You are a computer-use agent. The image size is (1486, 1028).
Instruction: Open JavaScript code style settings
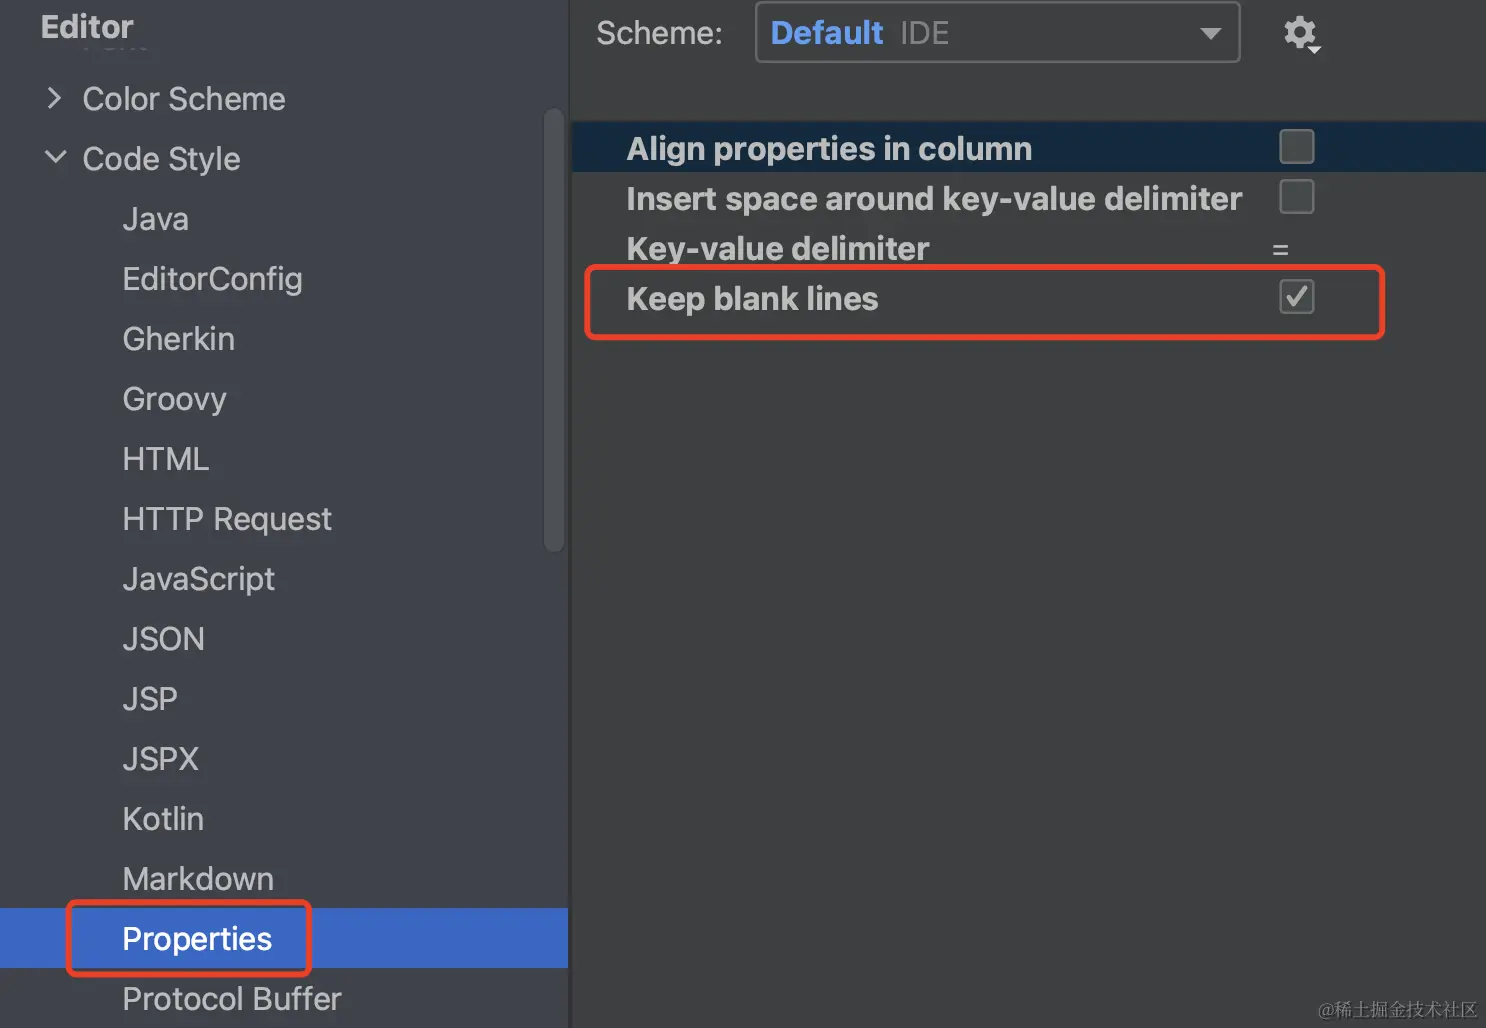198,579
